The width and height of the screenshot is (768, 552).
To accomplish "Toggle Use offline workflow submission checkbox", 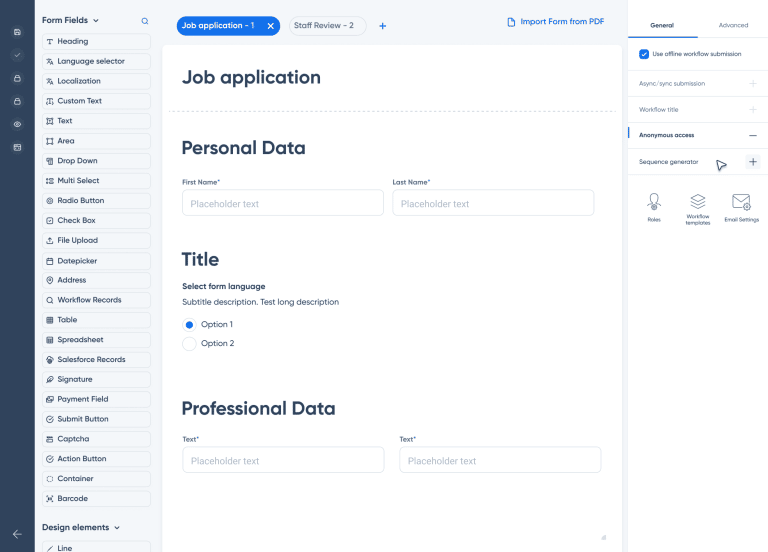I will (x=644, y=54).
